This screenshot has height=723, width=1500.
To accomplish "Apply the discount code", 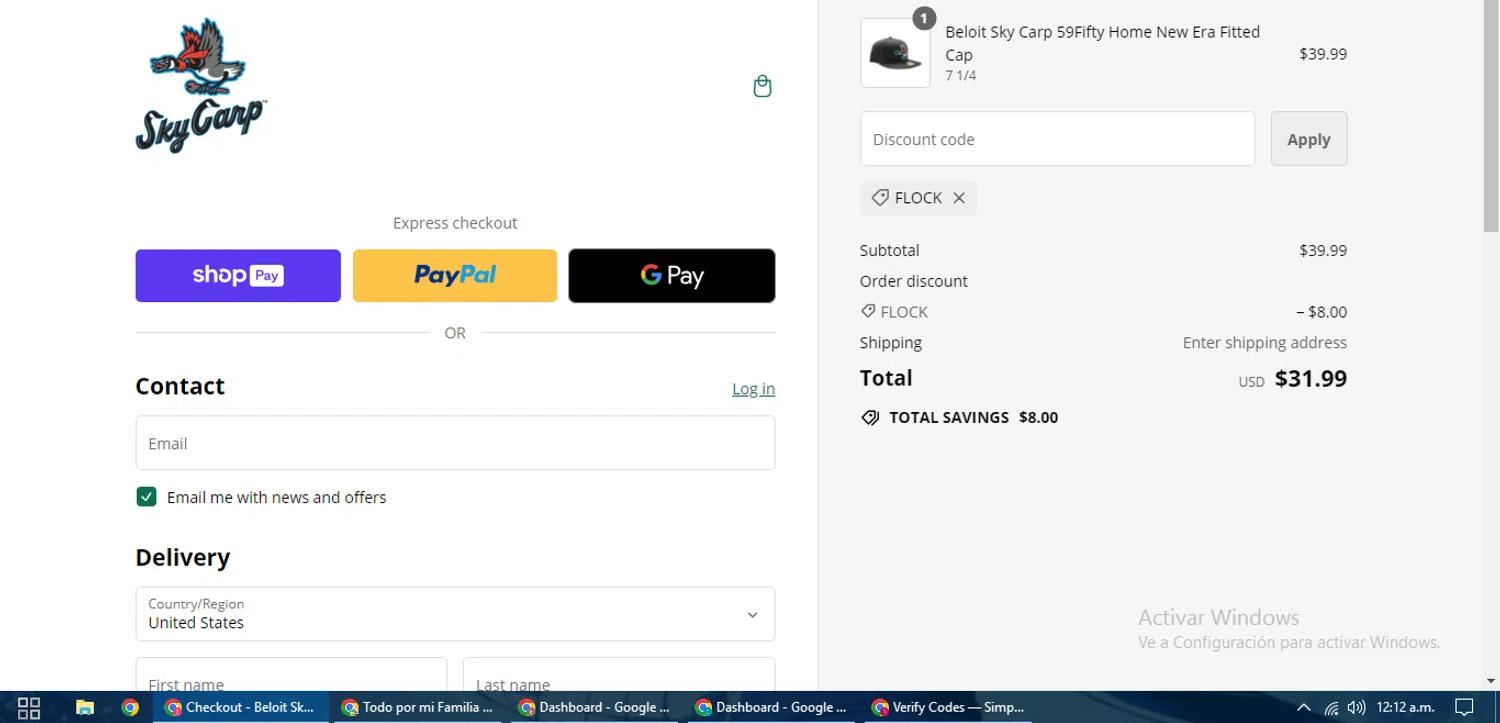I will tap(1309, 139).
